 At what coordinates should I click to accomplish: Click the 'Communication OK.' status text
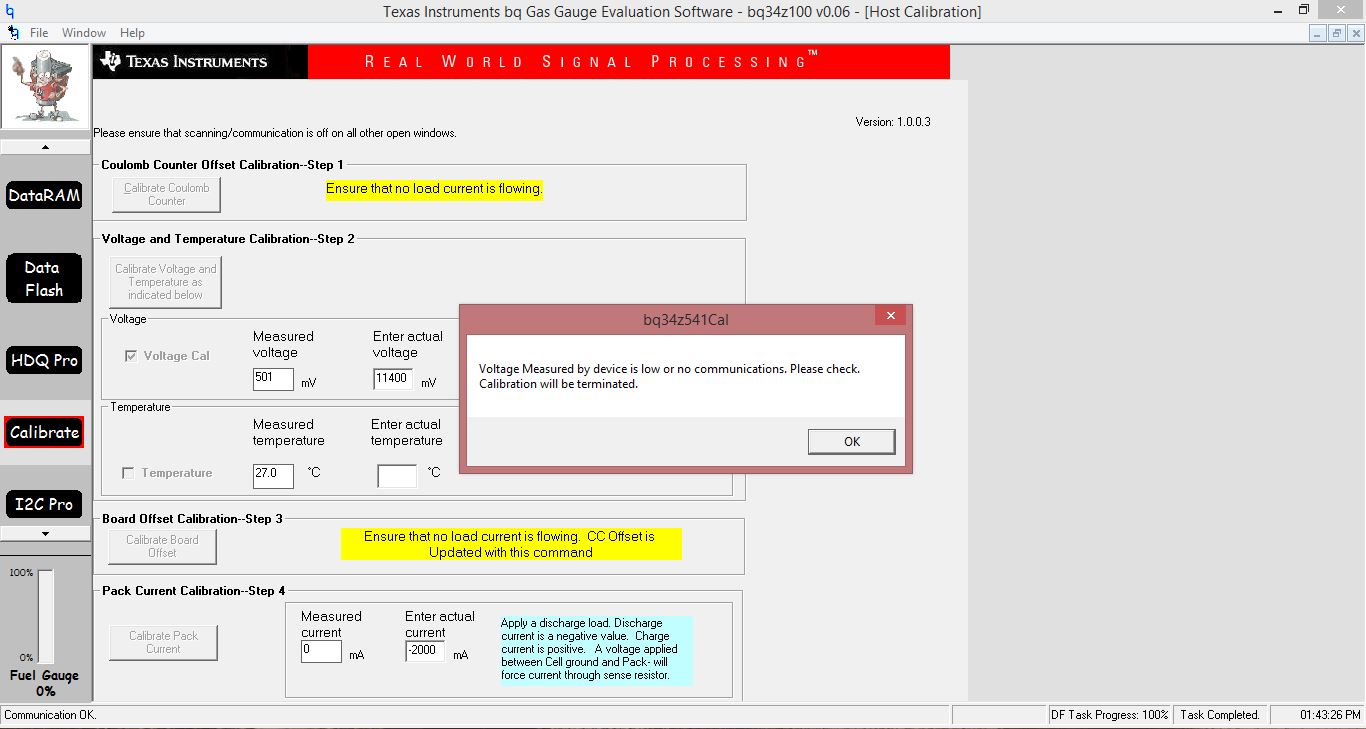click(51, 715)
